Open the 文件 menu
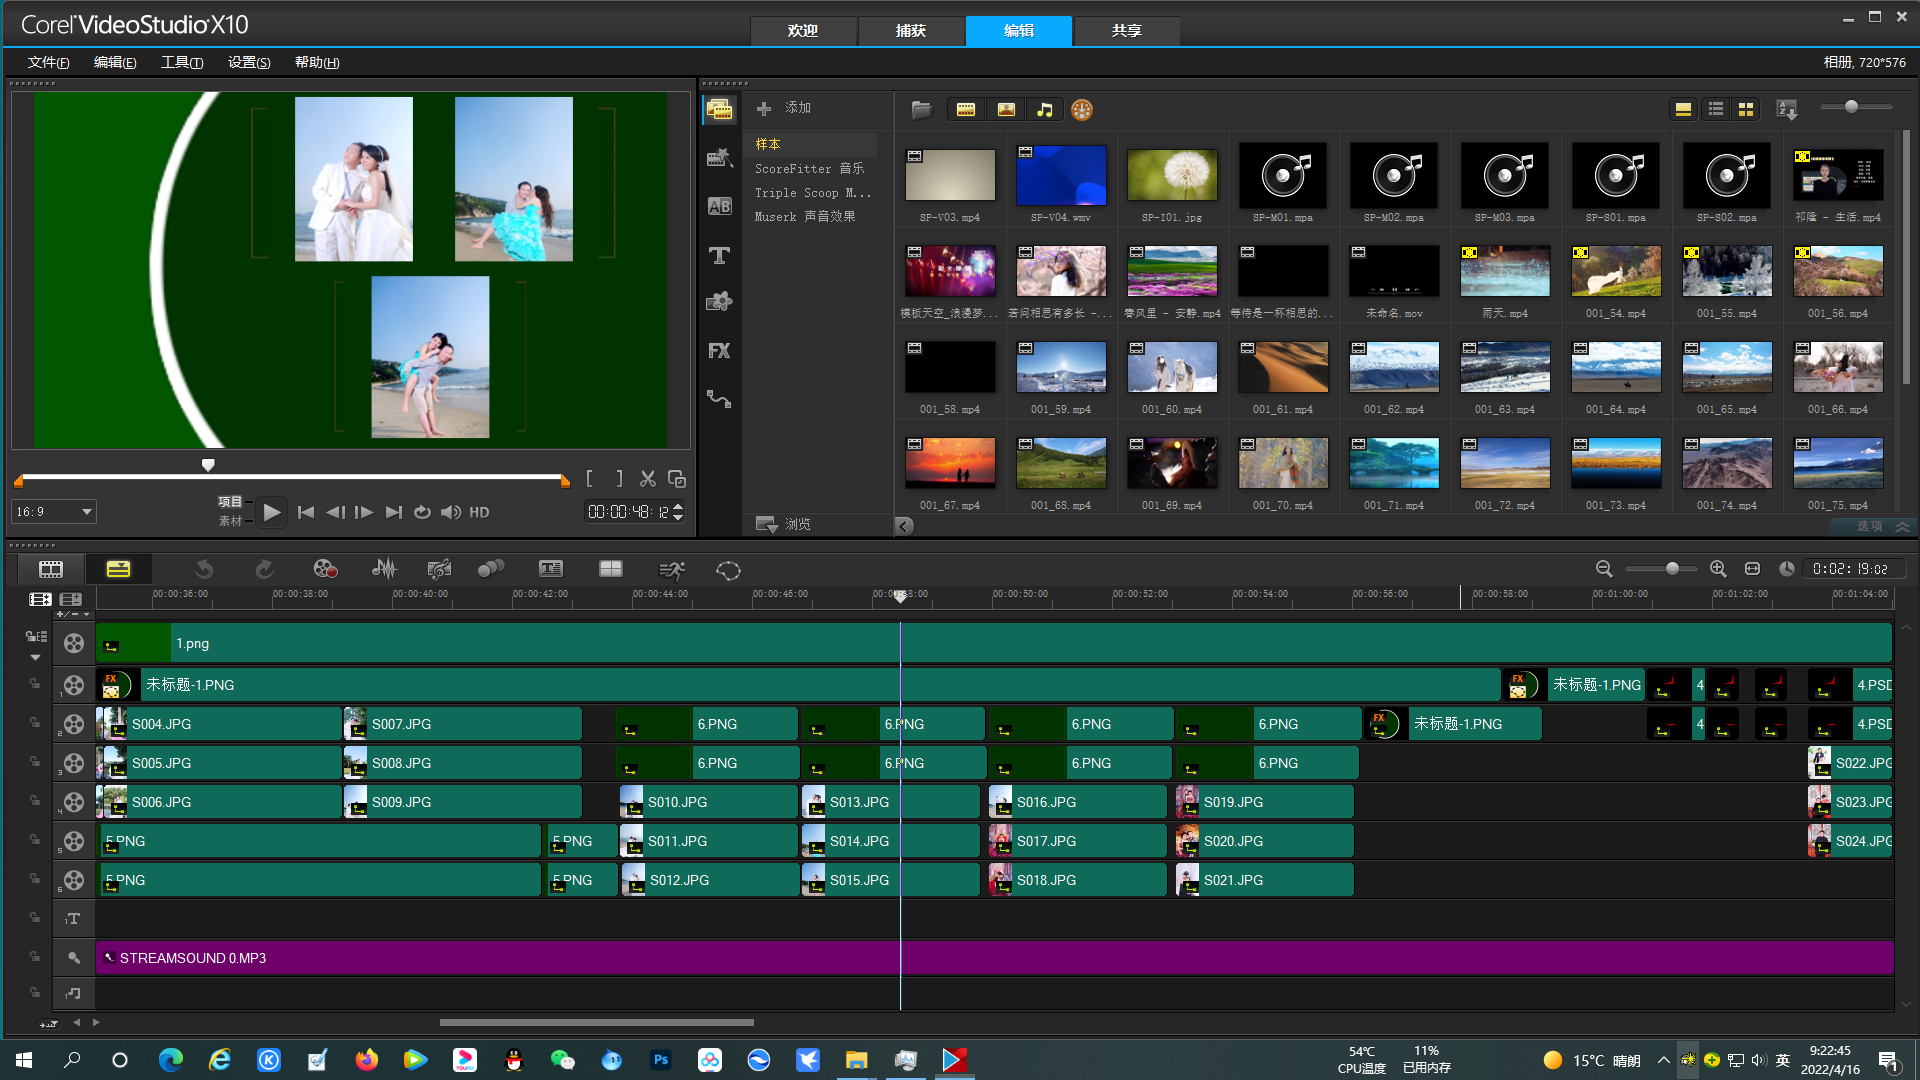1920x1080 pixels. 48,62
